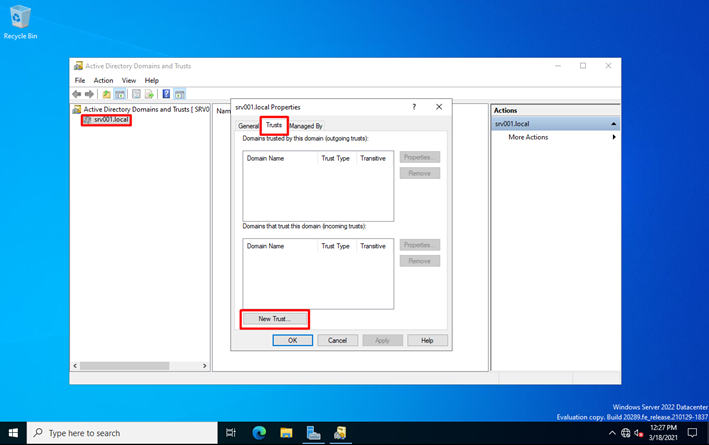
Task: Open Microsoft Edge from the taskbar
Action: pyautogui.click(x=259, y=433)
